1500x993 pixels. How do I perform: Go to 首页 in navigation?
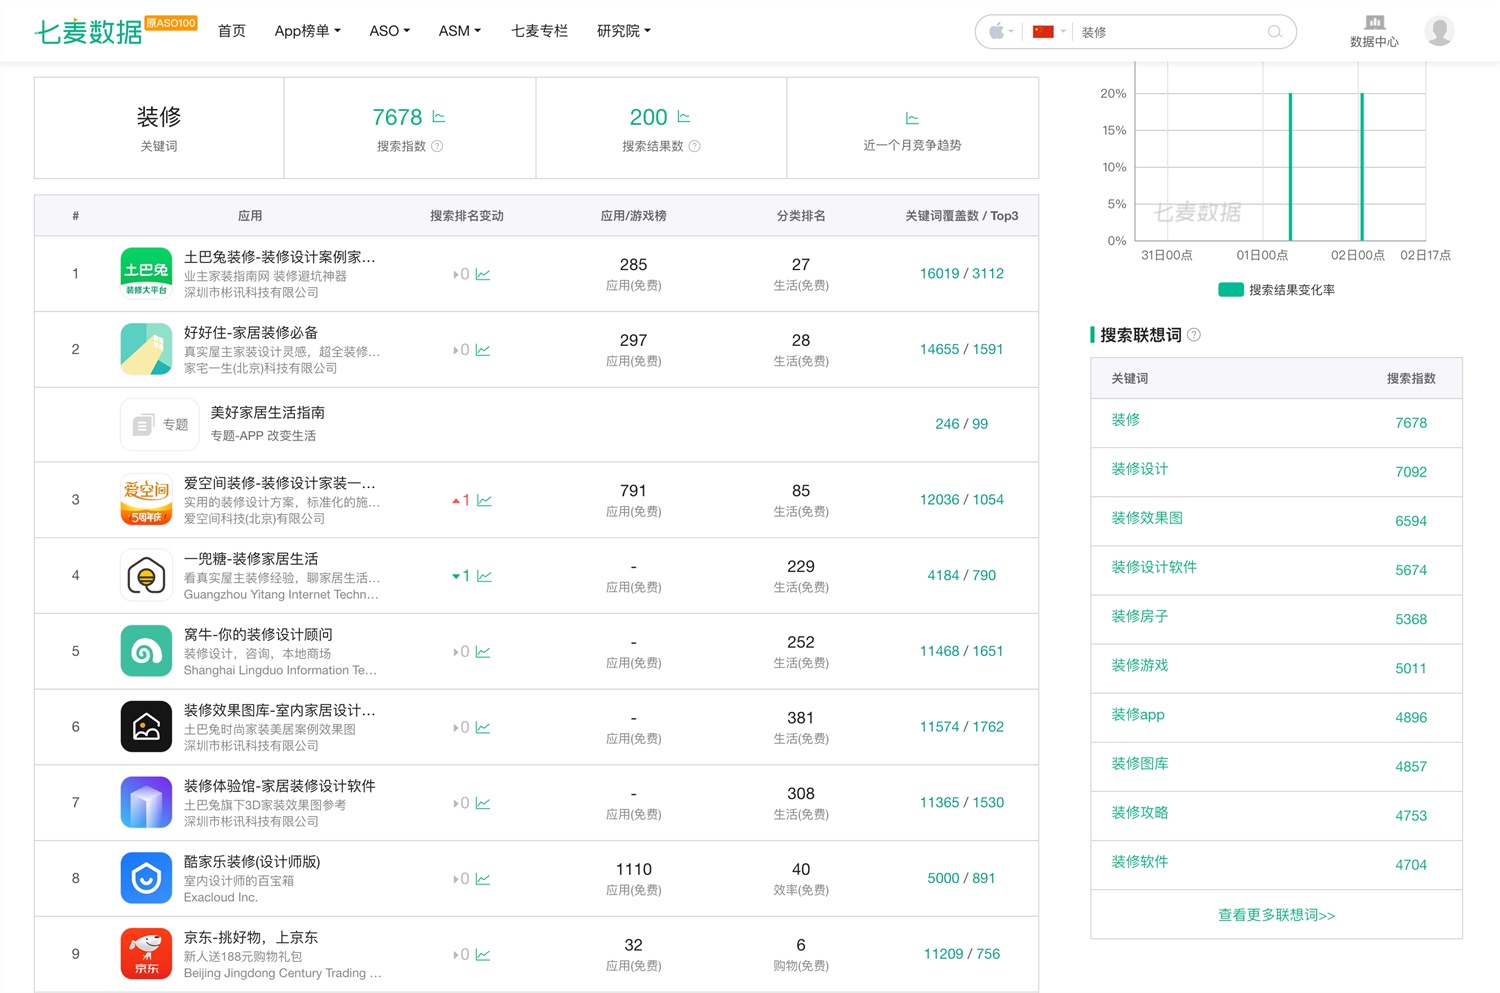tap(232, 31)
